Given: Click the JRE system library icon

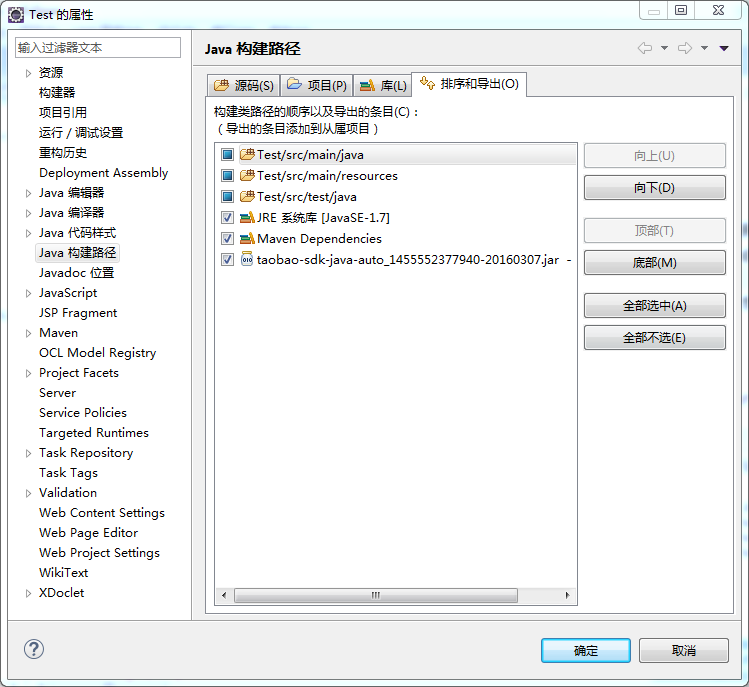Looking at the screenshot, I should click(247, 217).
